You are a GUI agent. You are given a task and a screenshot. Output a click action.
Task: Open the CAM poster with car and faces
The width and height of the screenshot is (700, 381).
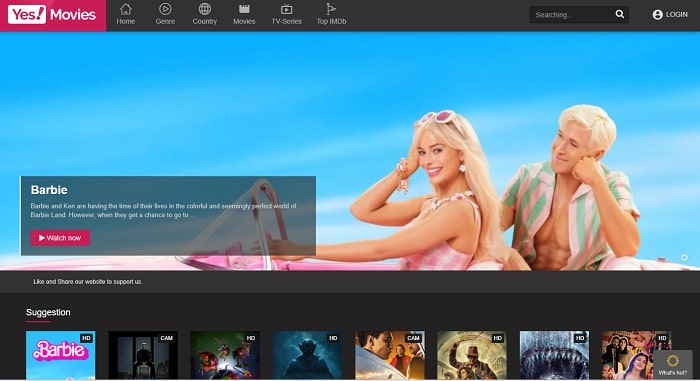pos(390,355)
